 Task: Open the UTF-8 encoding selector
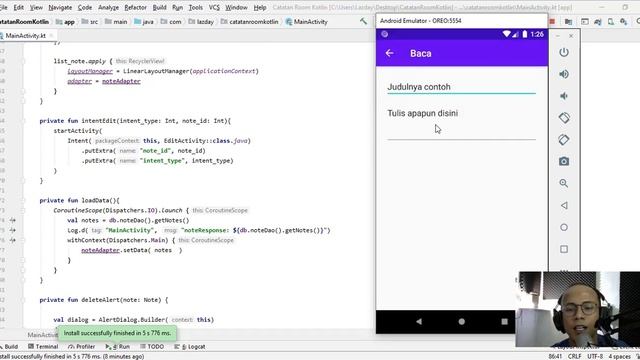(595, 356)
